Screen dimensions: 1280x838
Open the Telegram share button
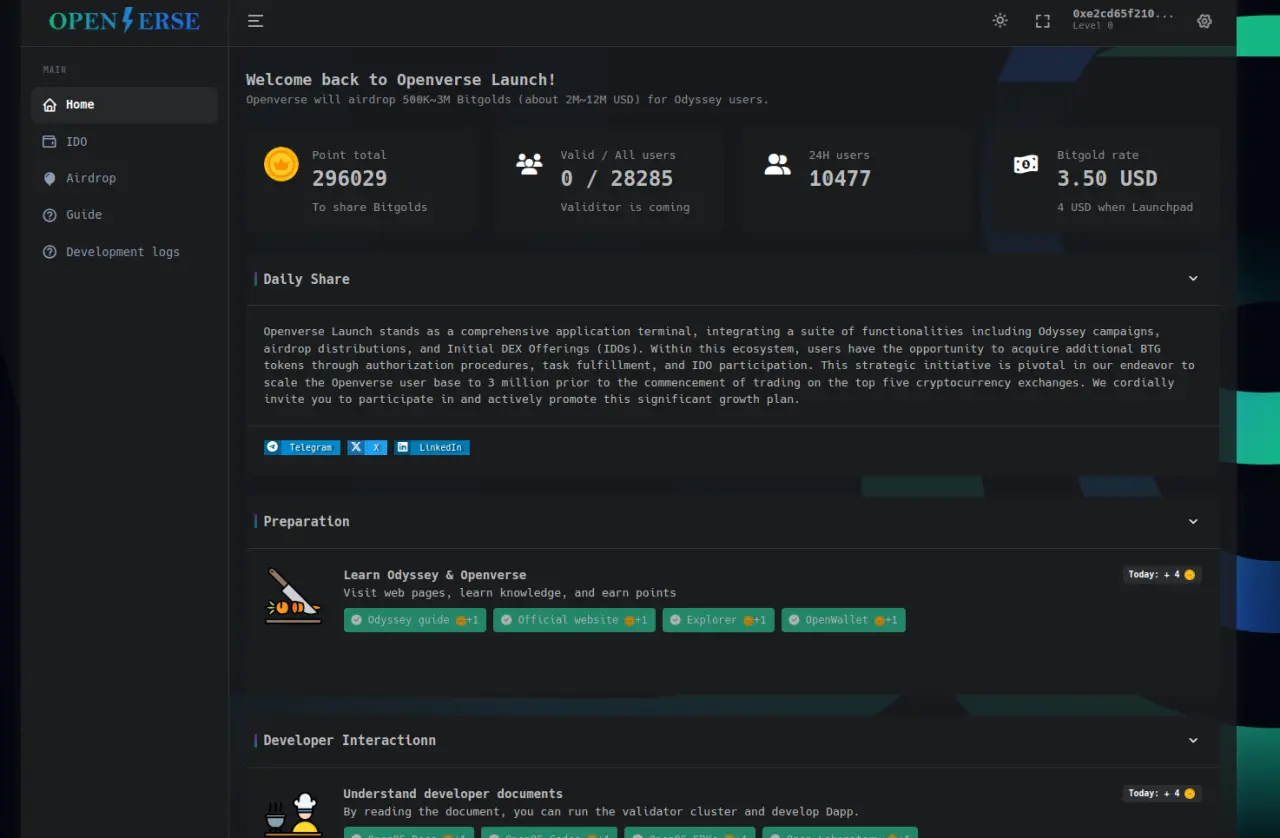tap(302, 447)
